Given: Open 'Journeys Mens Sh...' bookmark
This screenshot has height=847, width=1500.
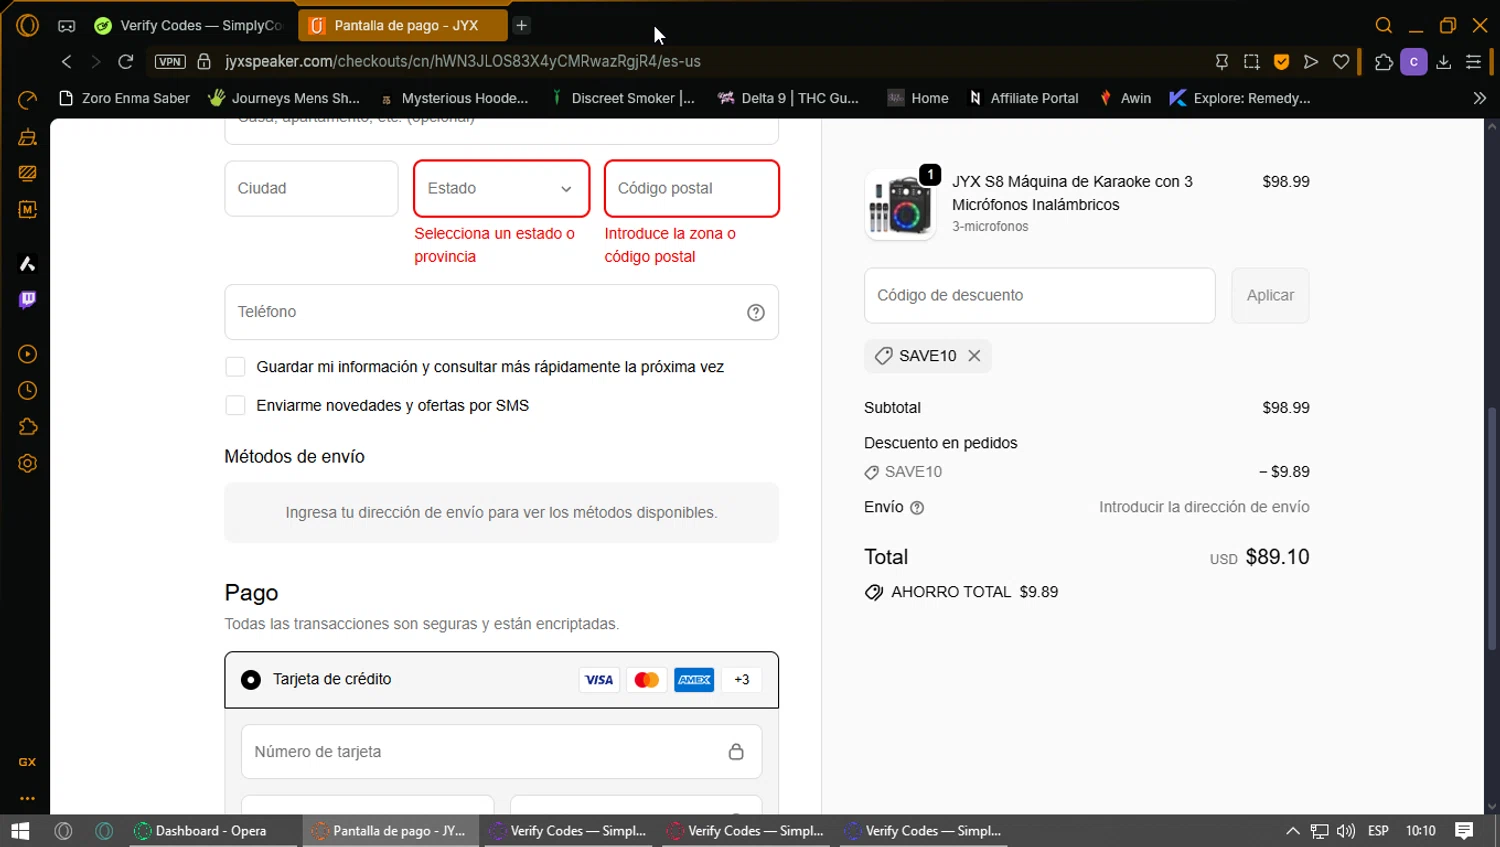Looking at the screenshot, I should click(x=284, y=98).
